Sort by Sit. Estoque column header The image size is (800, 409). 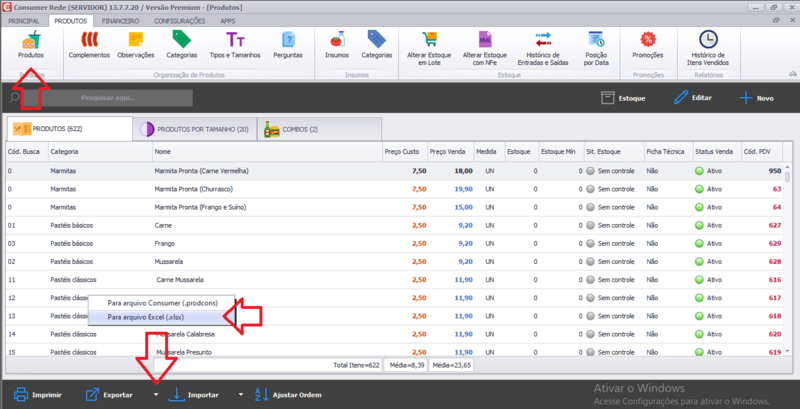(614, 151)
